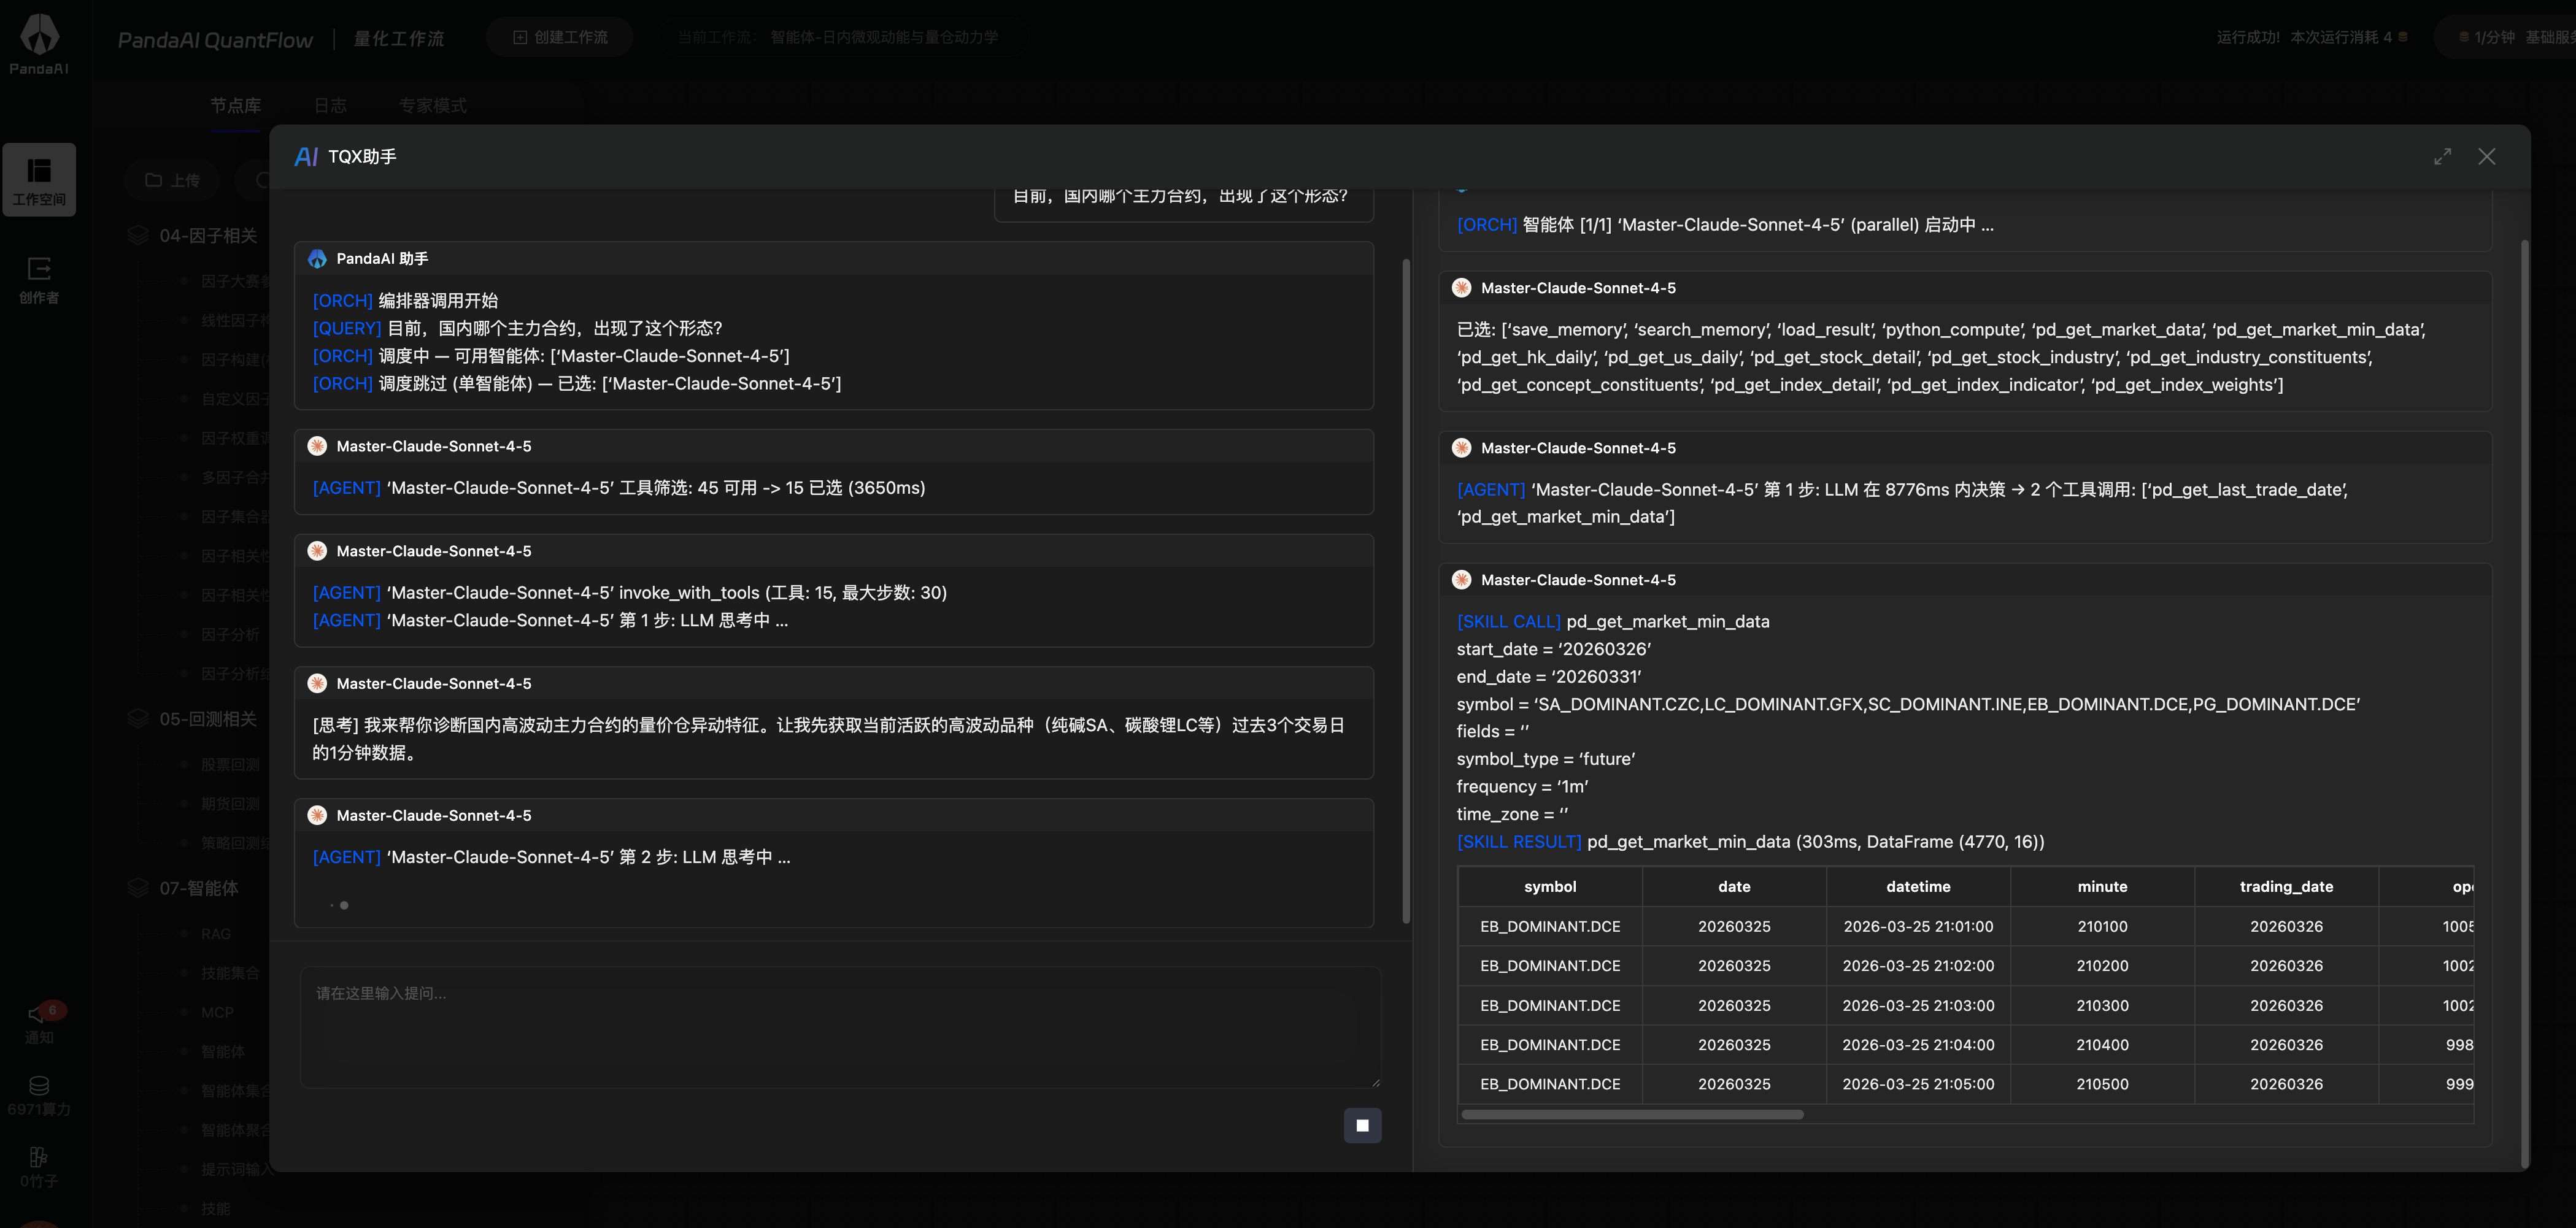Click the stop generation square button
The width and height of the screenshot is (2576, 1228).
click(1362, 1125)
